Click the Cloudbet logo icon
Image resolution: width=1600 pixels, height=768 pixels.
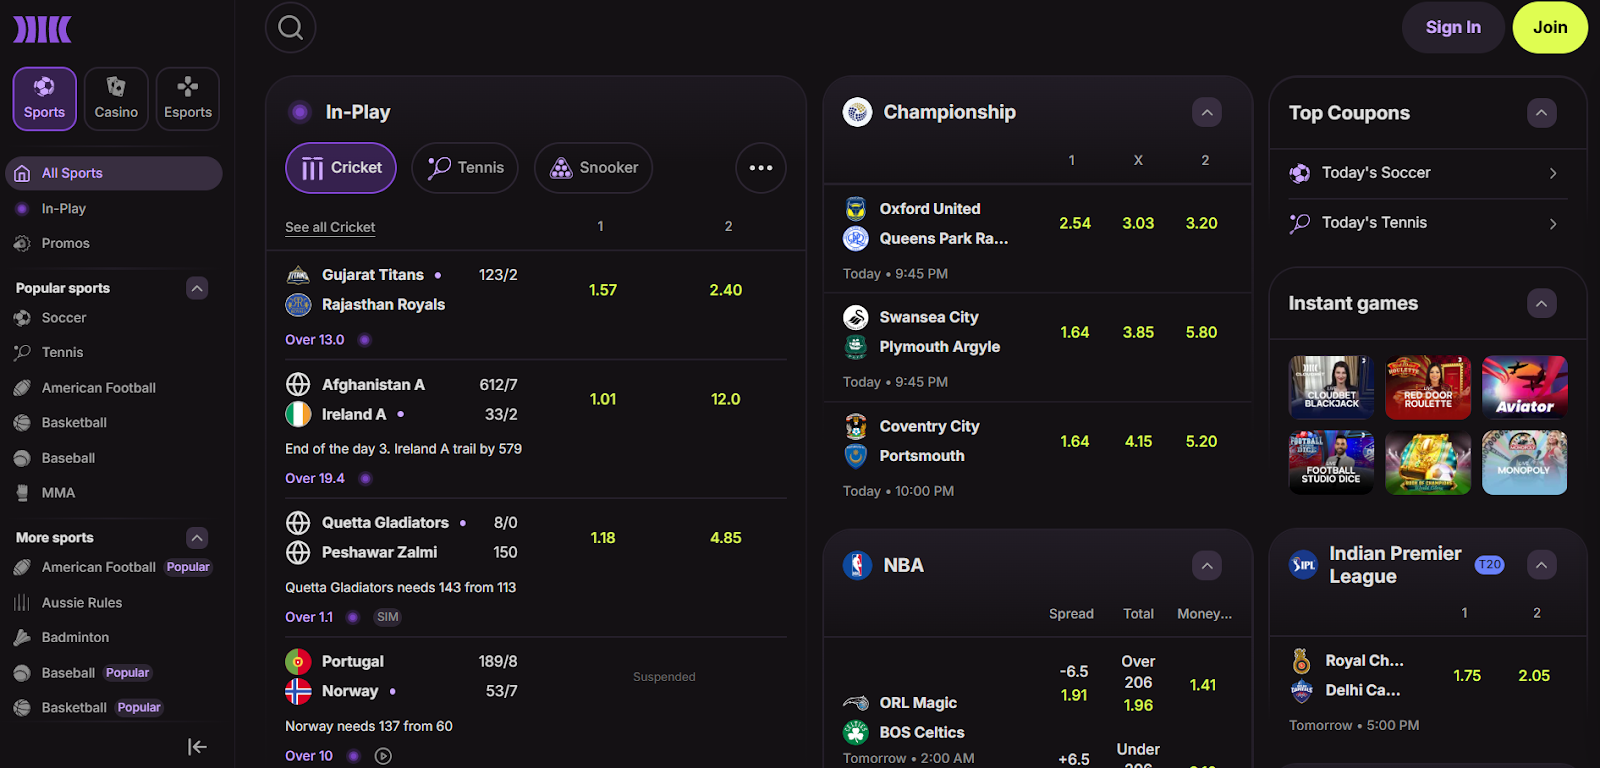42,29
